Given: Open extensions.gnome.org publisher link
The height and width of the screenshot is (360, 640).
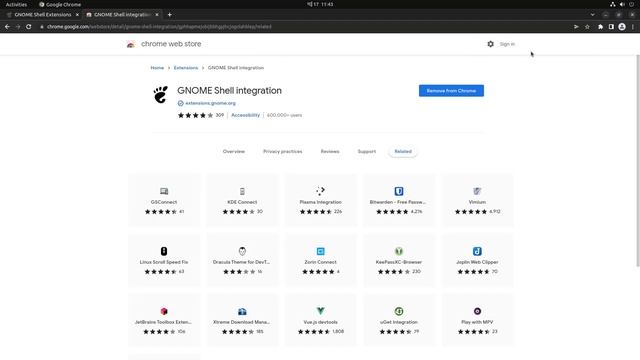Looking at the screenshot, I should (x=210, y=103).
